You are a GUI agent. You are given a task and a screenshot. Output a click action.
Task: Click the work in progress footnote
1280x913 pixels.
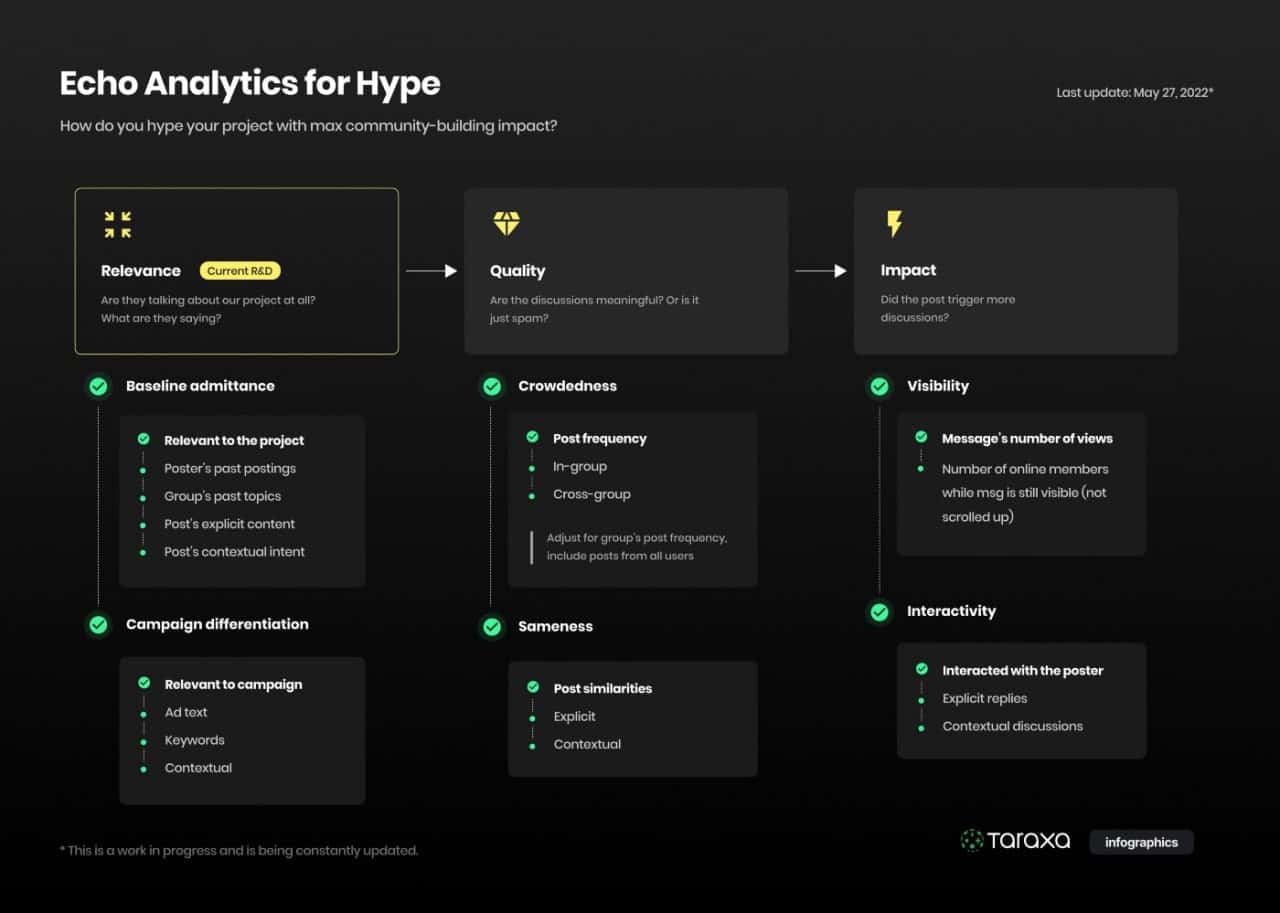239,851
